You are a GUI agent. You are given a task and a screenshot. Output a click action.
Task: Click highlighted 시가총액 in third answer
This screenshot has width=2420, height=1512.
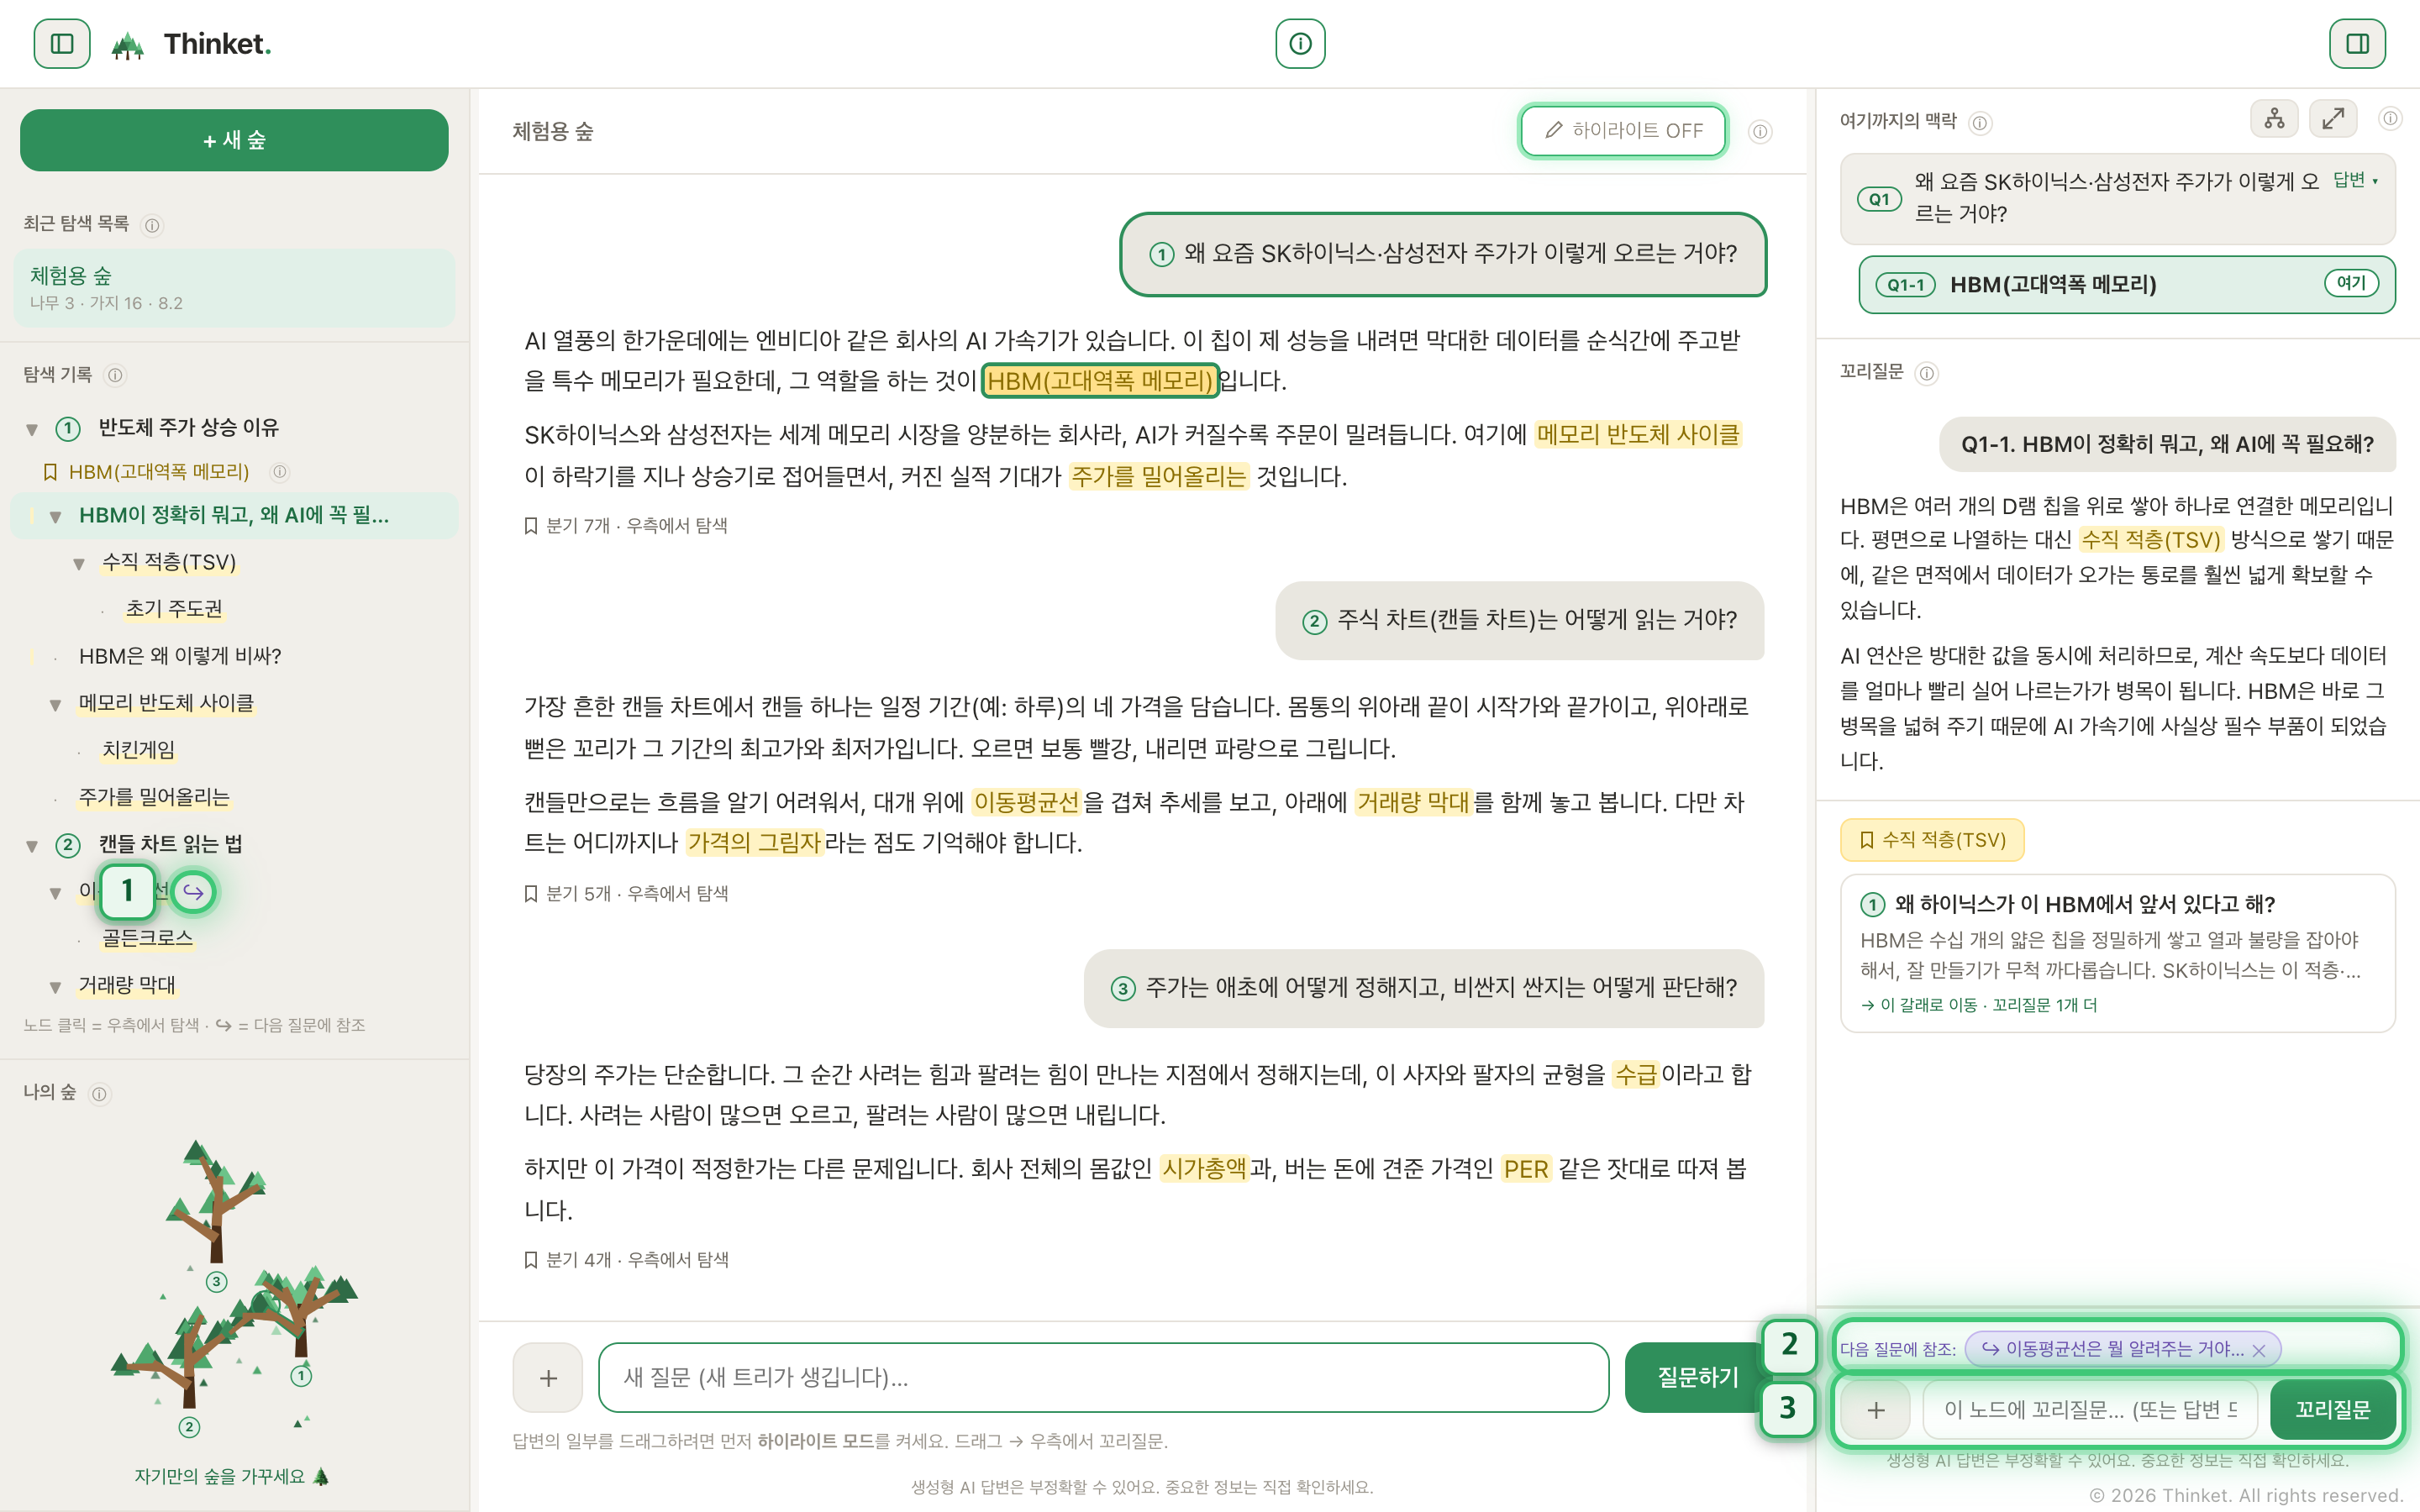tap(1204, 1169)
